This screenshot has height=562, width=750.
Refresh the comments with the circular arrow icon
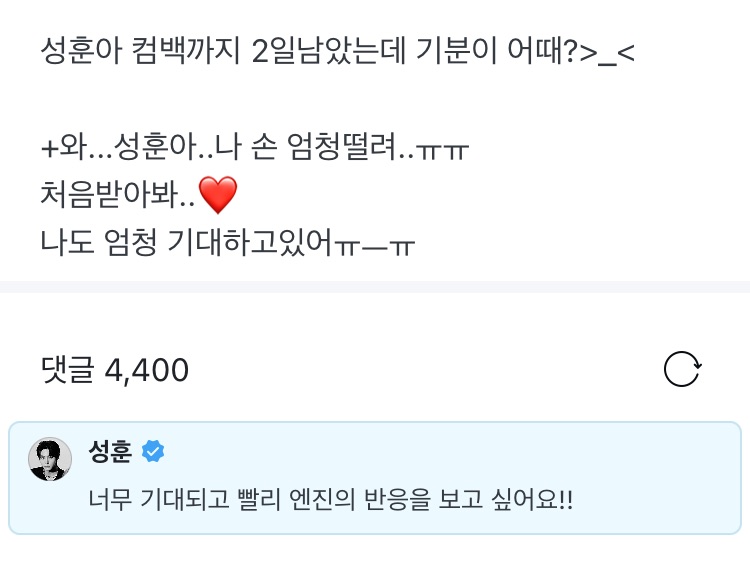pos(683,369)
